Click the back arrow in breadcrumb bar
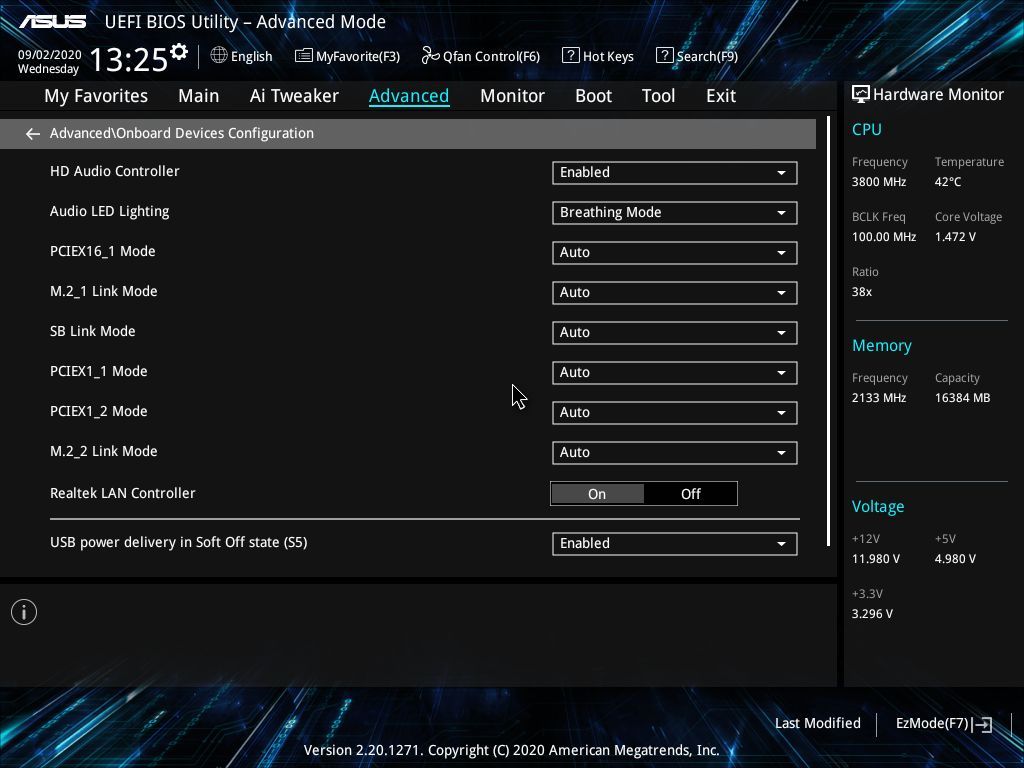 (x=33, y=134)
